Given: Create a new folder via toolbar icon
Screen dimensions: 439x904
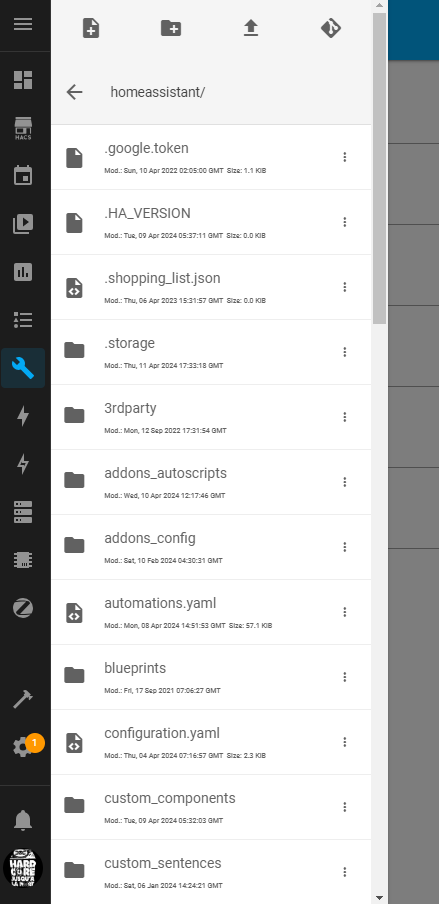Looking at the screenshot, I should pyautogui.click(x=171, y=28).
